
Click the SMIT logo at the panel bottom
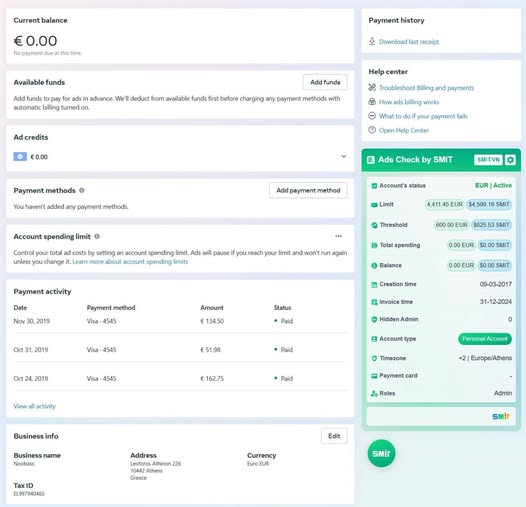click(501, 416)
